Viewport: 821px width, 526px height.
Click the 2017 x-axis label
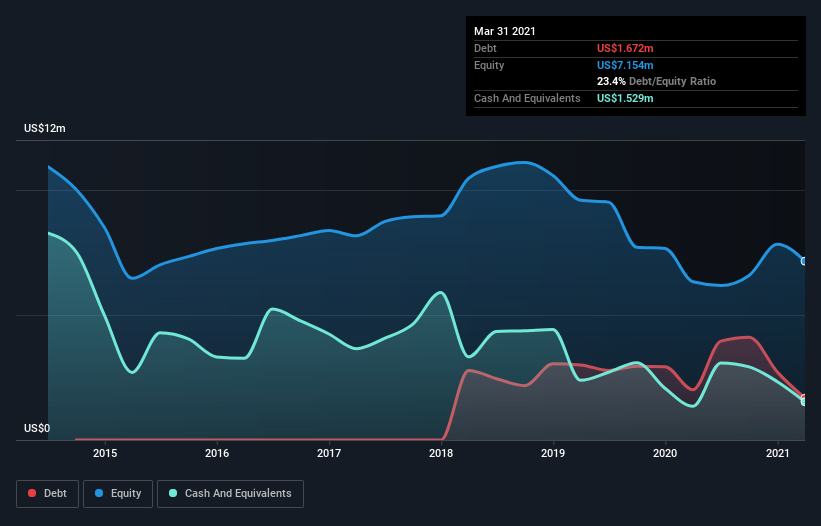pos(329,454)
